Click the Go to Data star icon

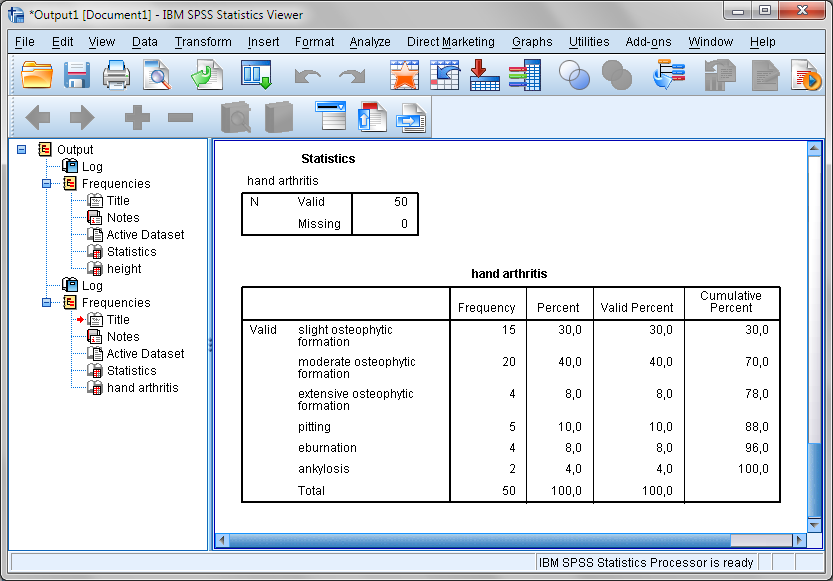click(404, 75)
